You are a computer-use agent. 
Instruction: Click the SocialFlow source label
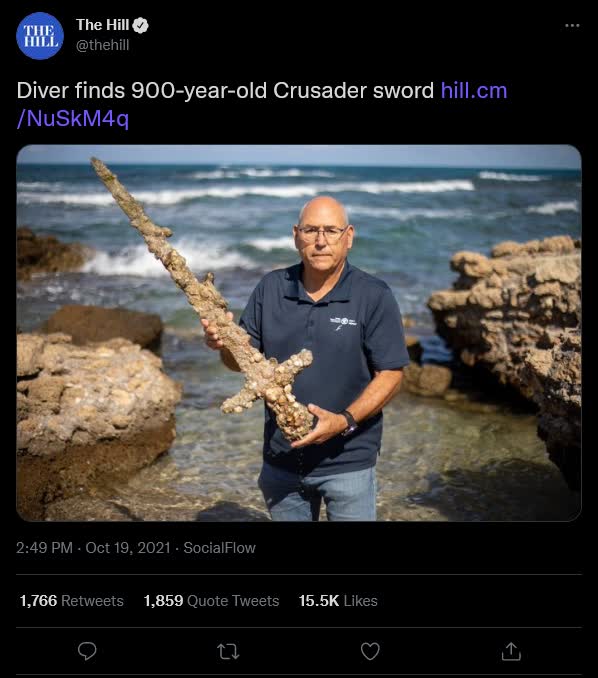[x=220, y=548]
